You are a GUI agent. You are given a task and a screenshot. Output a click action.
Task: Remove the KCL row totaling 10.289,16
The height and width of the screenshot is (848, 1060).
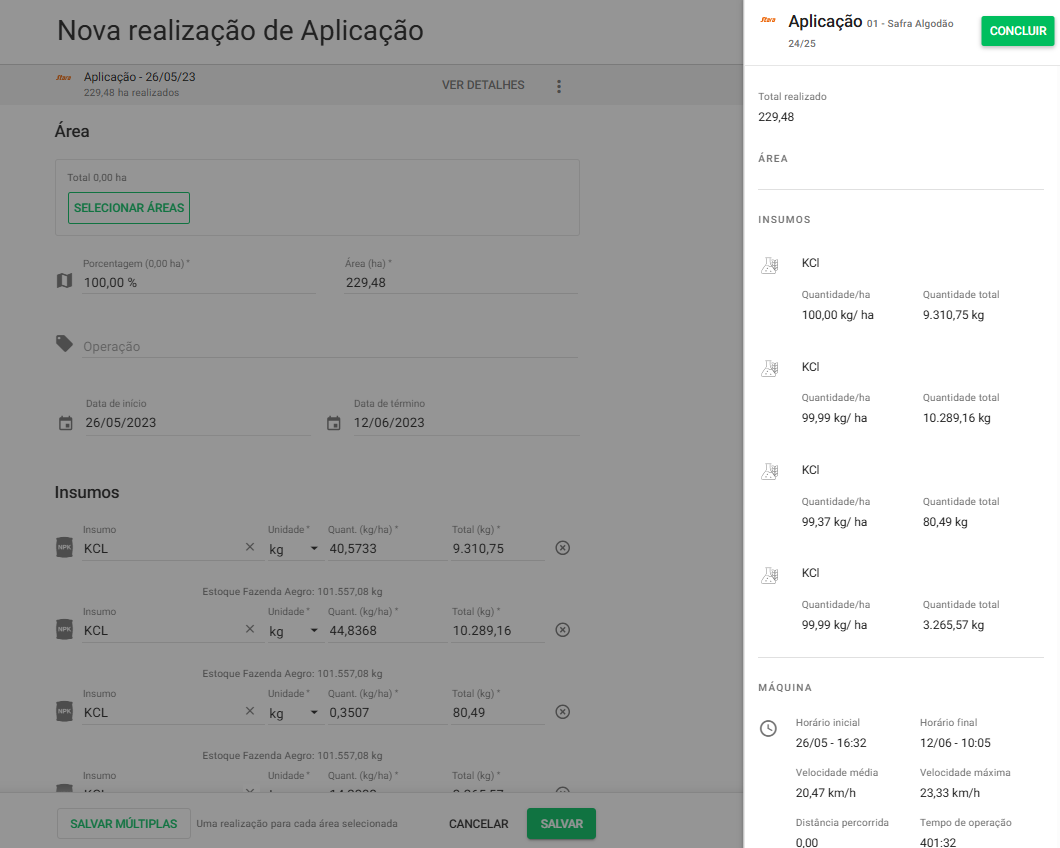[x=562, y=630]
